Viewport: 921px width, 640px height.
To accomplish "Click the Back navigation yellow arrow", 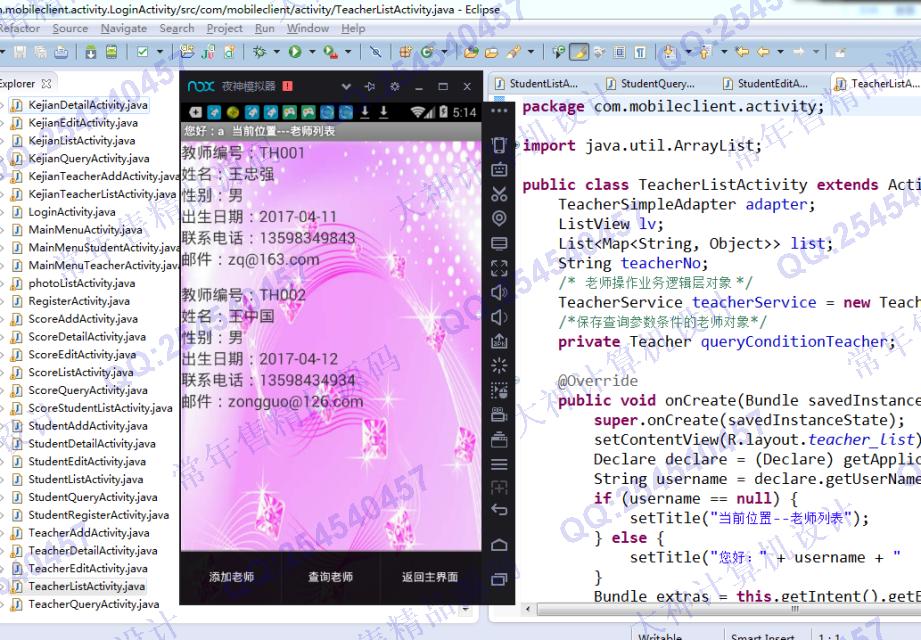I will tap(763, 52).
